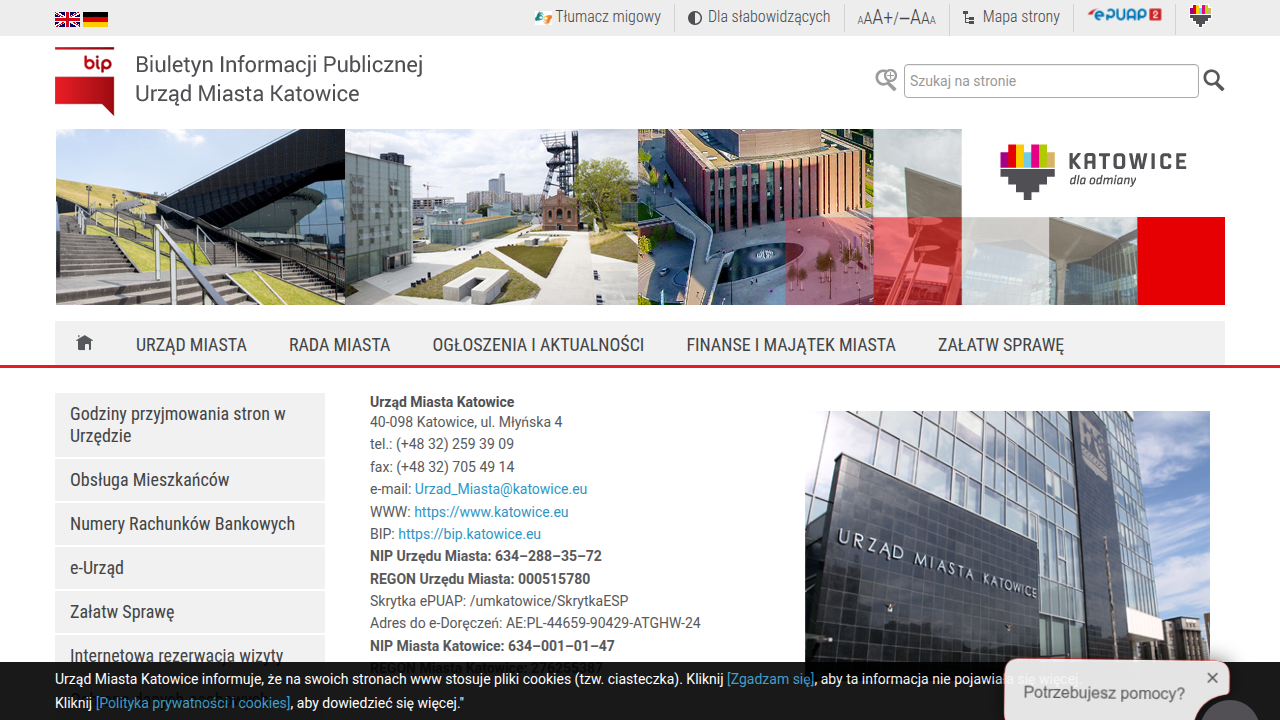Click the Katowice heart logo in top bar

[x=1200, y=16]
